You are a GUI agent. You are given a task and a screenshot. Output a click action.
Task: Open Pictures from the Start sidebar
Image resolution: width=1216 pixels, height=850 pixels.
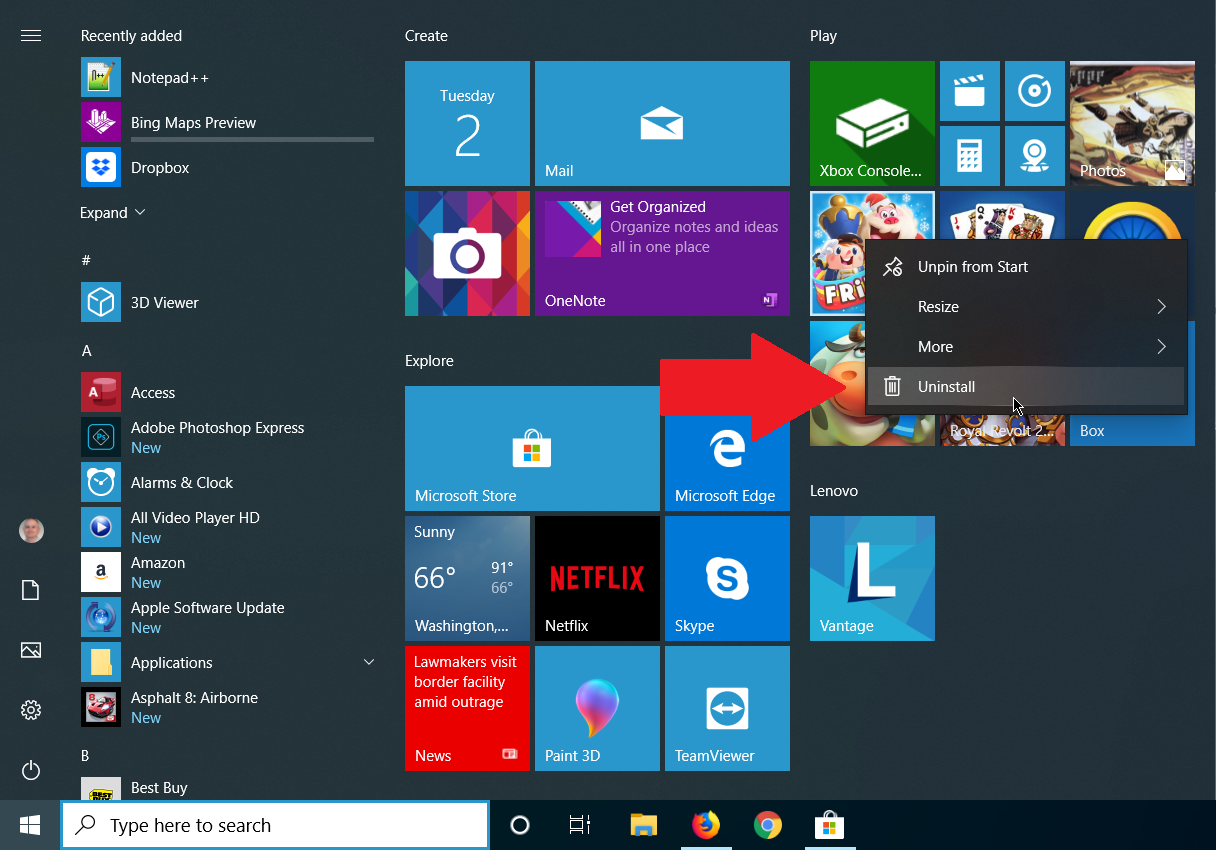point(31,650)
